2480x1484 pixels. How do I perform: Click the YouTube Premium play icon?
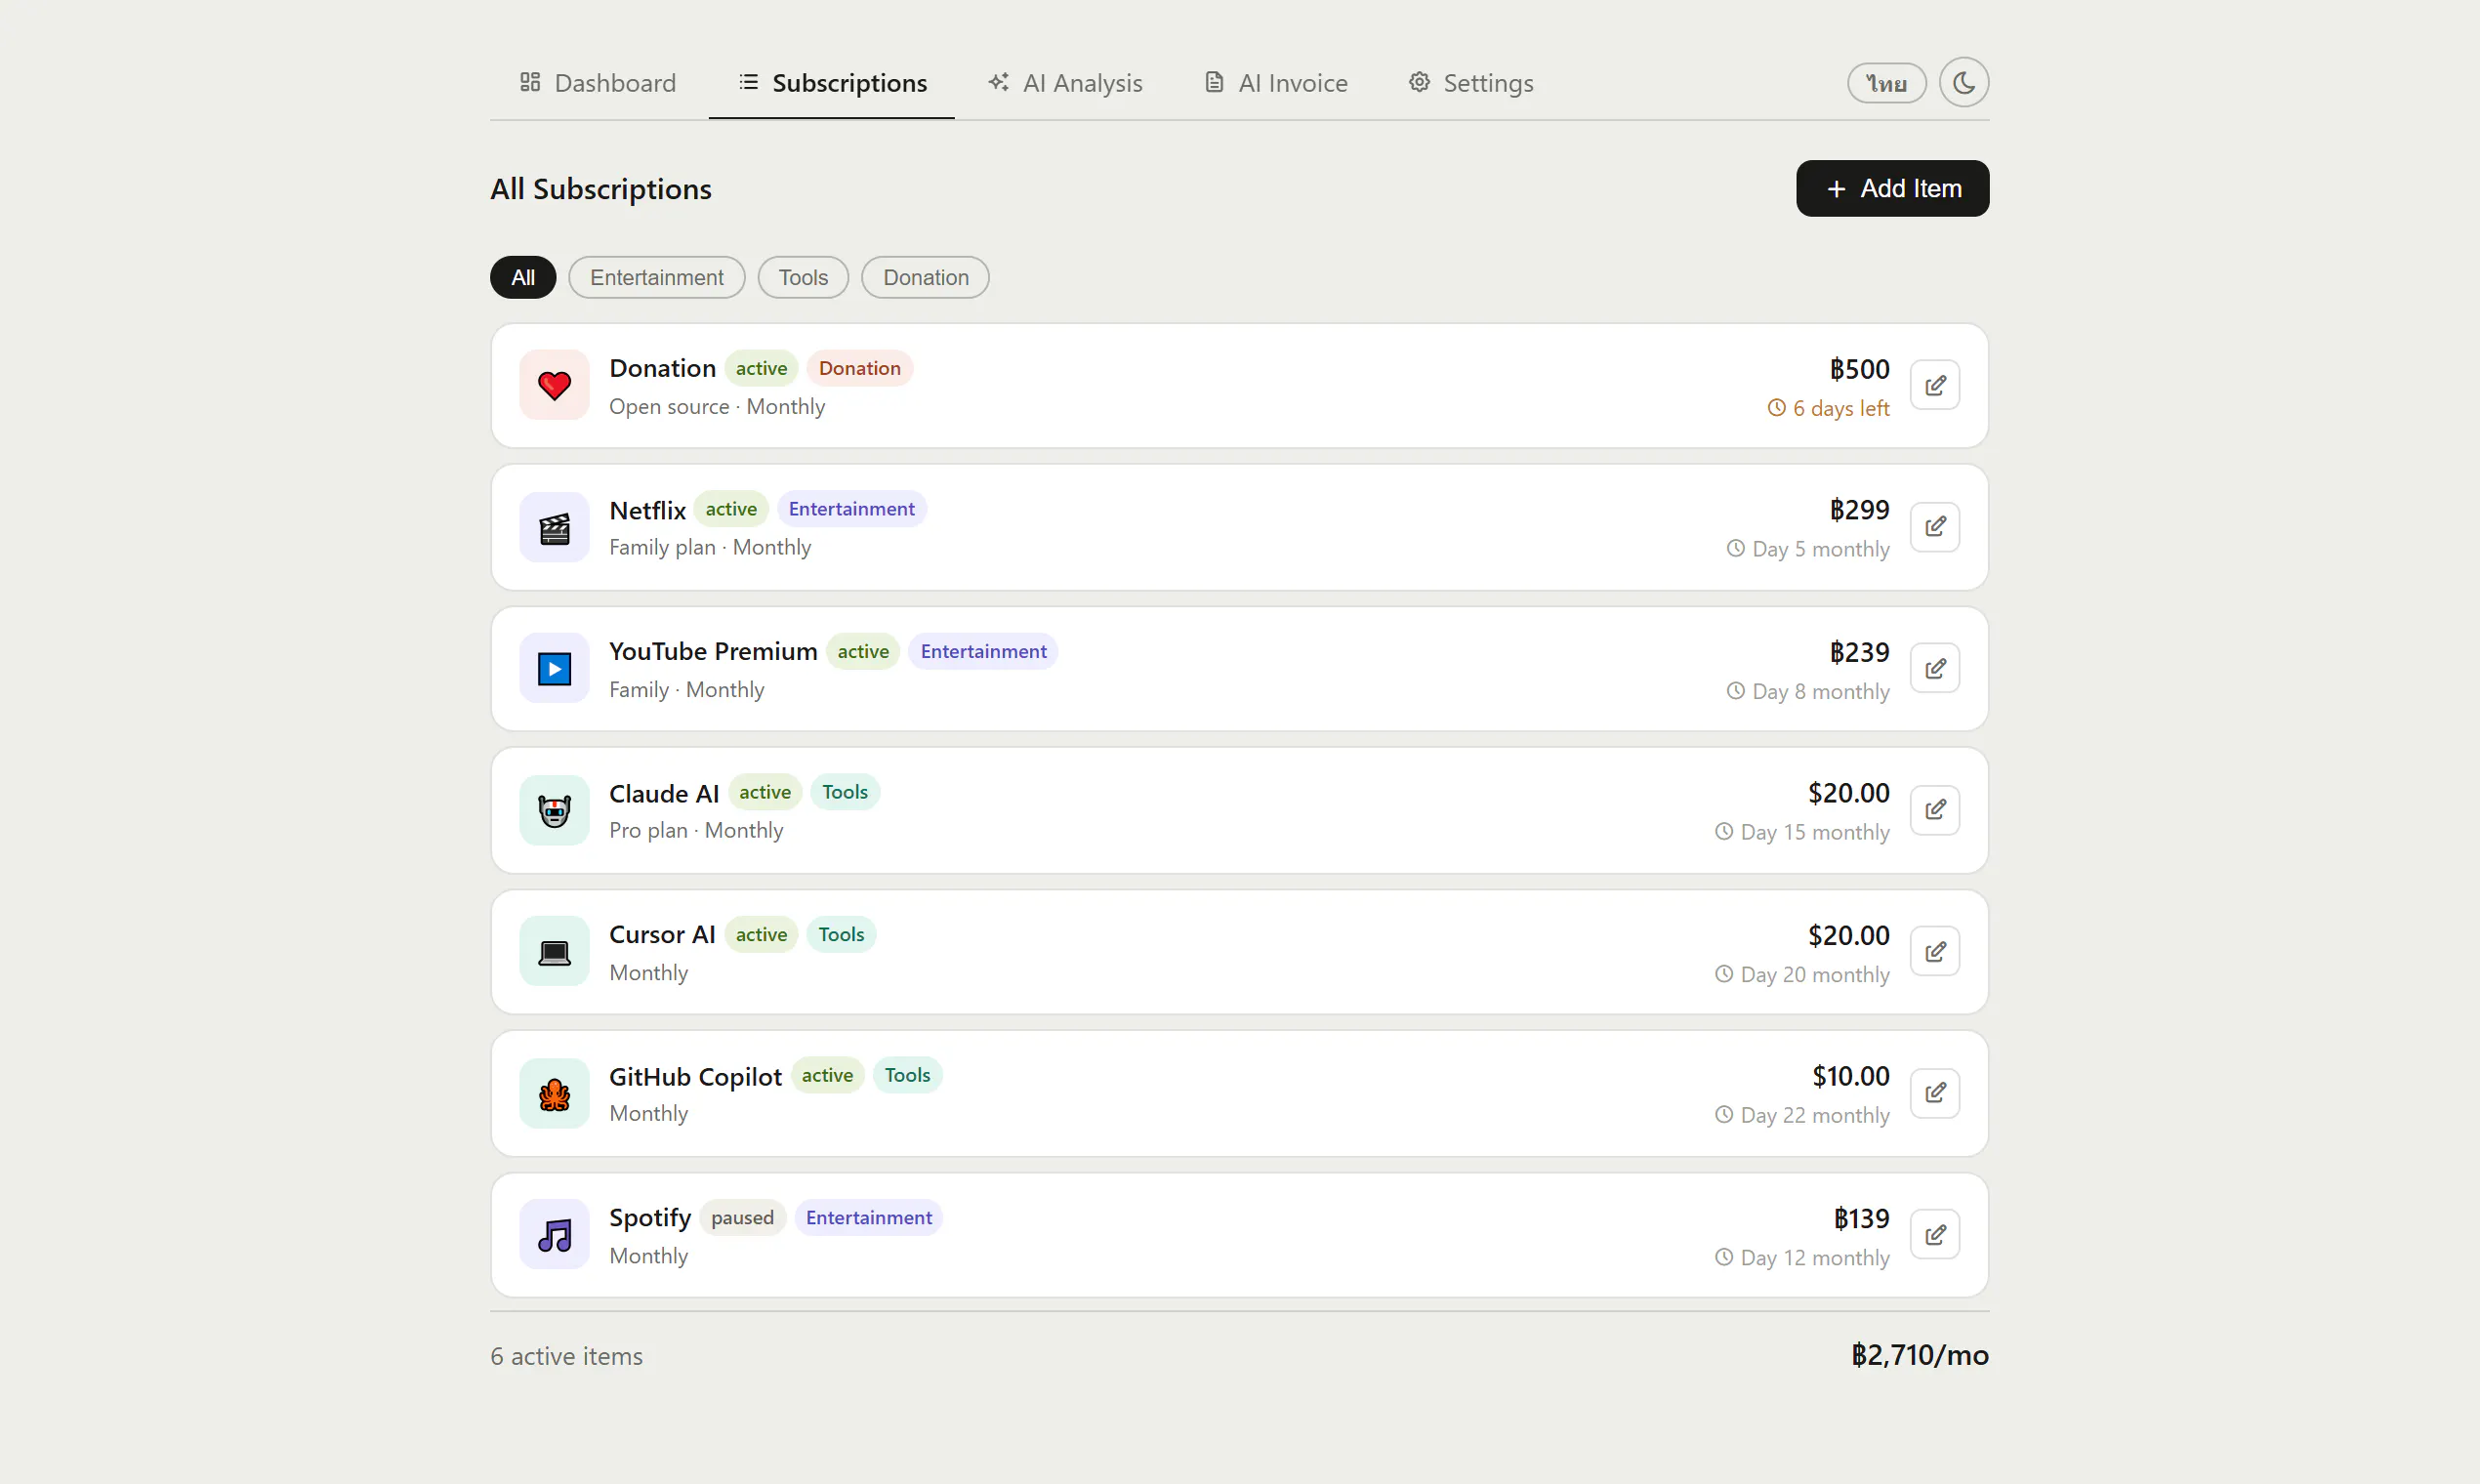tap(554, 669)
